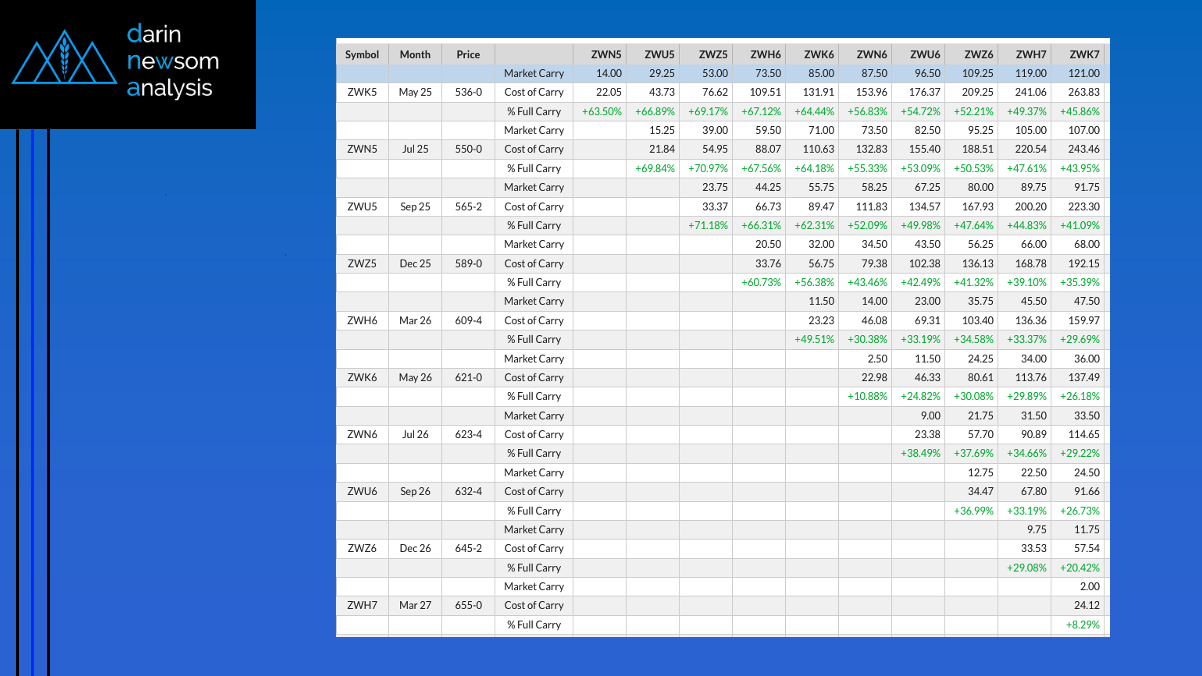Select the +8.29% full carry value
This screenshot has height=676, width=1202.
pos(1083,625)
